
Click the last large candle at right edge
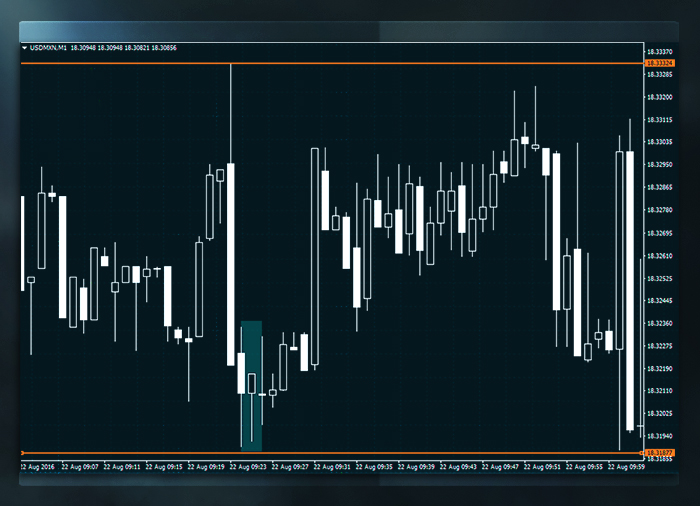coord(630,290)
